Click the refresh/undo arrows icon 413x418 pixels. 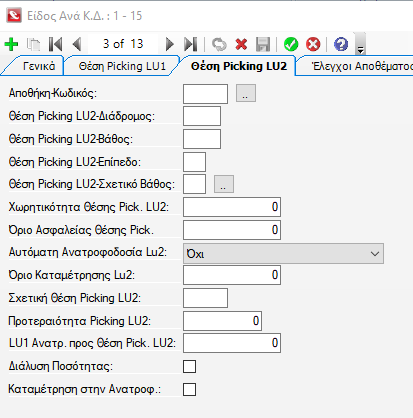(x=219, y=44)
